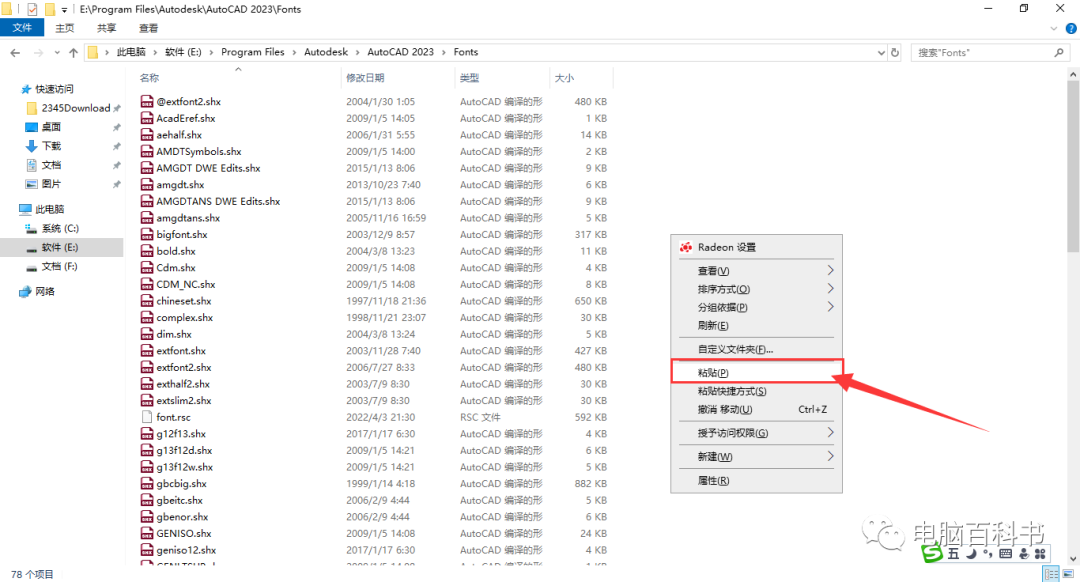Open the 主页 ribbon tab
This screenshot has height=582, width=1080.
tap(65, 28)
